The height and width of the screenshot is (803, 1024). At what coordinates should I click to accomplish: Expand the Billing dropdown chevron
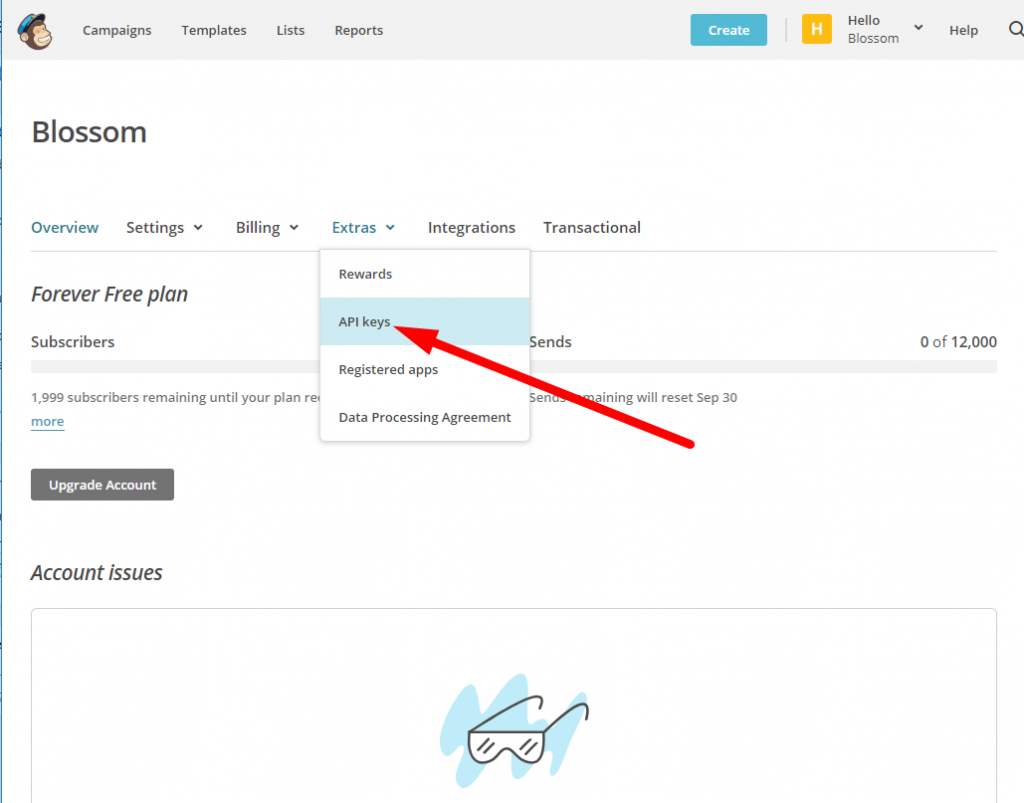294,227
